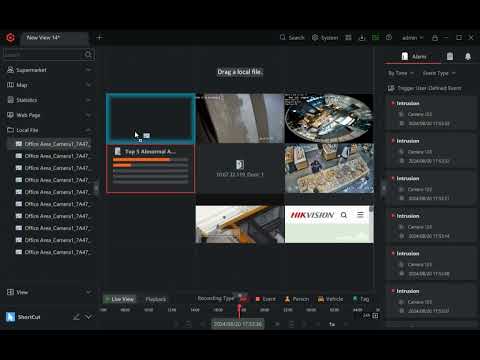This screenshot has width=480, height=360.
Task: Expand the Map chevron
Action: [88, 85]
